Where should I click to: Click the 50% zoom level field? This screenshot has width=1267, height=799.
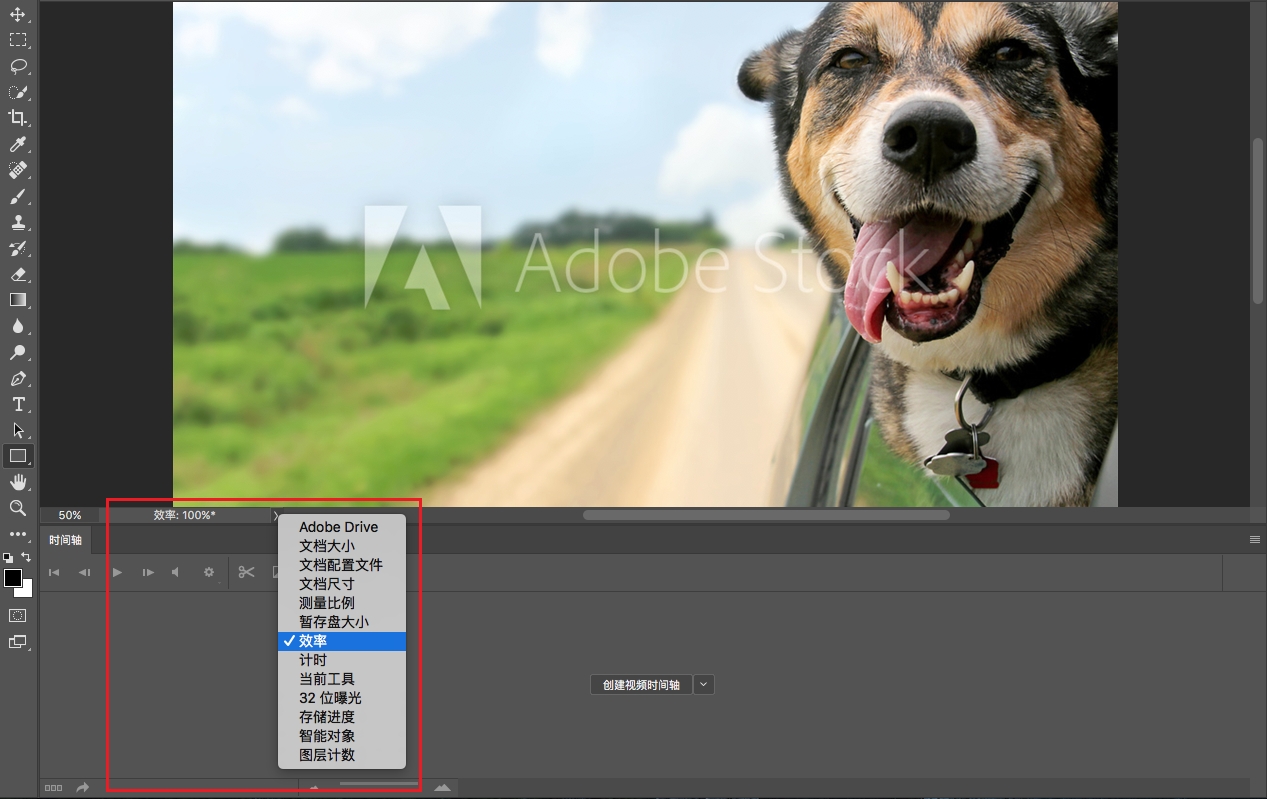[70, 515]
